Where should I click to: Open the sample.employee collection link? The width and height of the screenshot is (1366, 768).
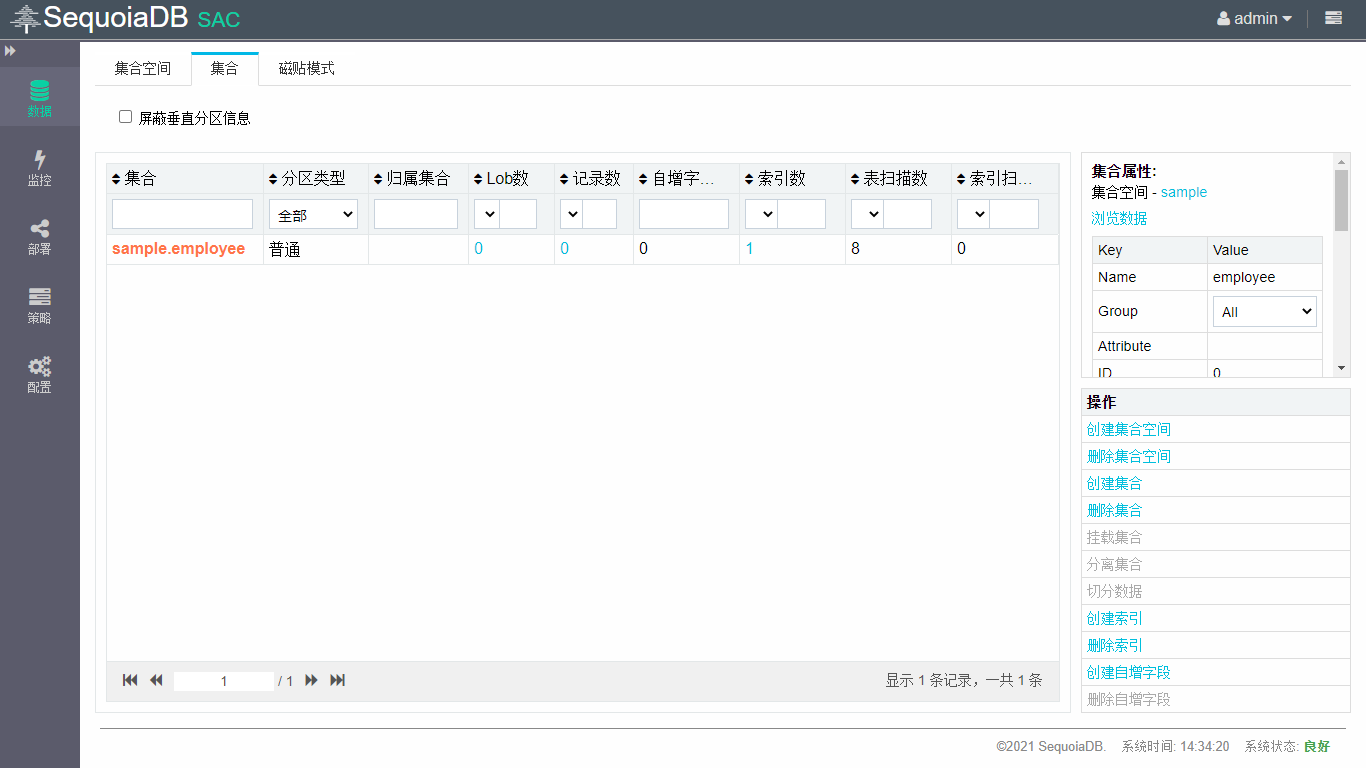pyautogui.click(x=178, y=249)
